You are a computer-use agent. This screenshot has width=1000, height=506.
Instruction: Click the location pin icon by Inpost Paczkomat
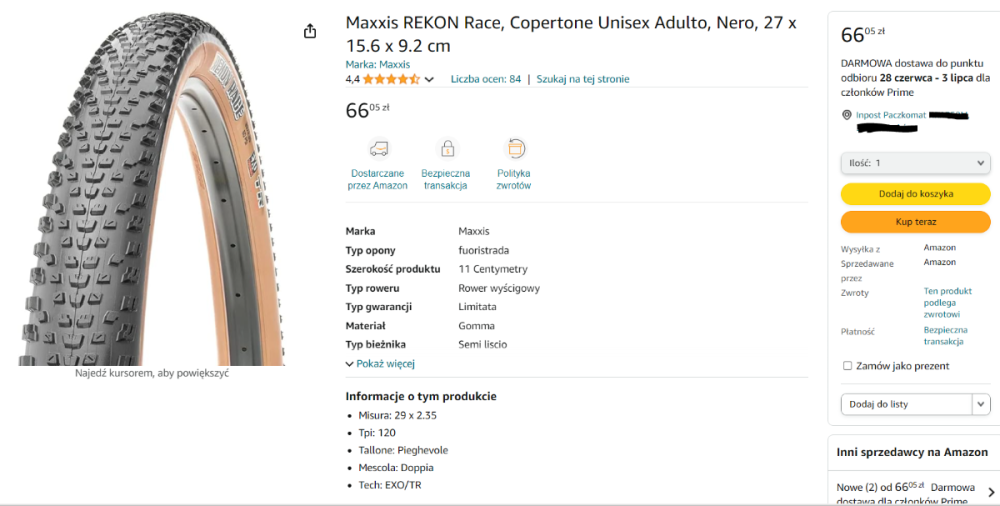pyautogui.click(x=847, y=115)
